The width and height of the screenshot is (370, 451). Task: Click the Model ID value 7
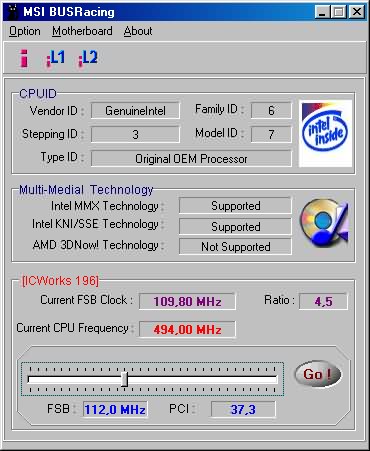point(271,134)
